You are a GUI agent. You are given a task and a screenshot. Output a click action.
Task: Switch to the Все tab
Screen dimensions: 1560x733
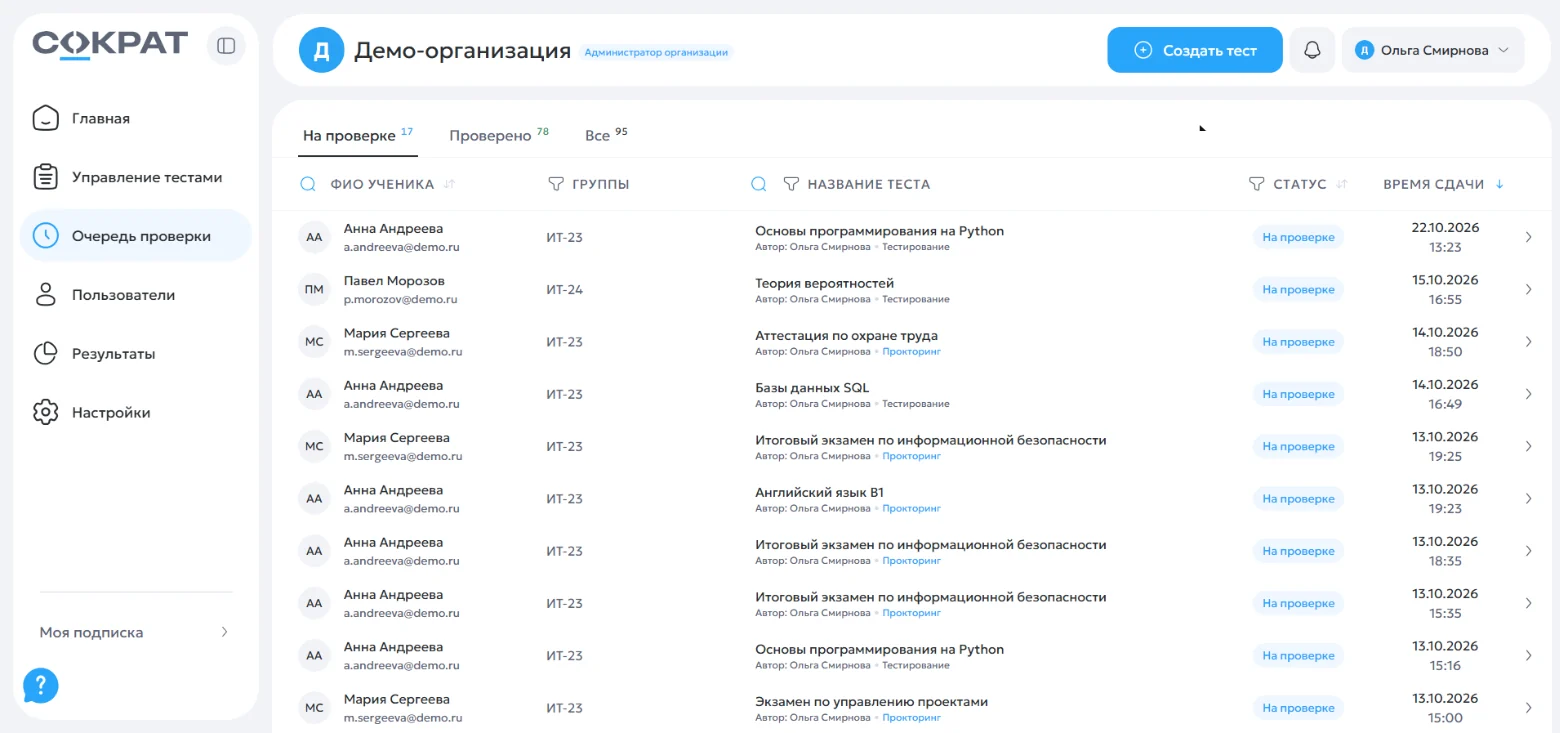(x=606, y=135)
